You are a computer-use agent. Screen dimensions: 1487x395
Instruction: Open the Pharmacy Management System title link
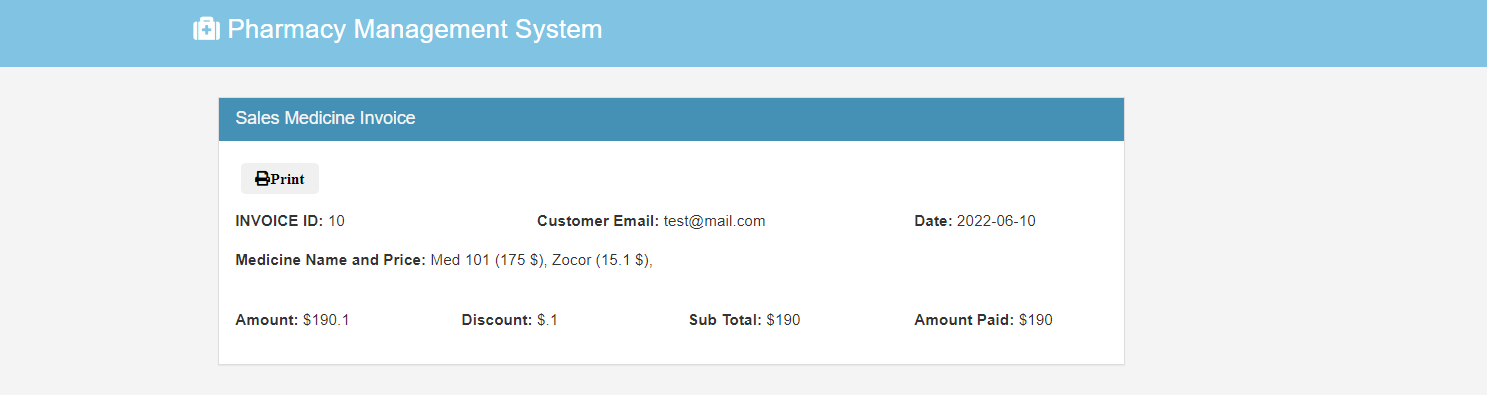click(x=398, y=29)
